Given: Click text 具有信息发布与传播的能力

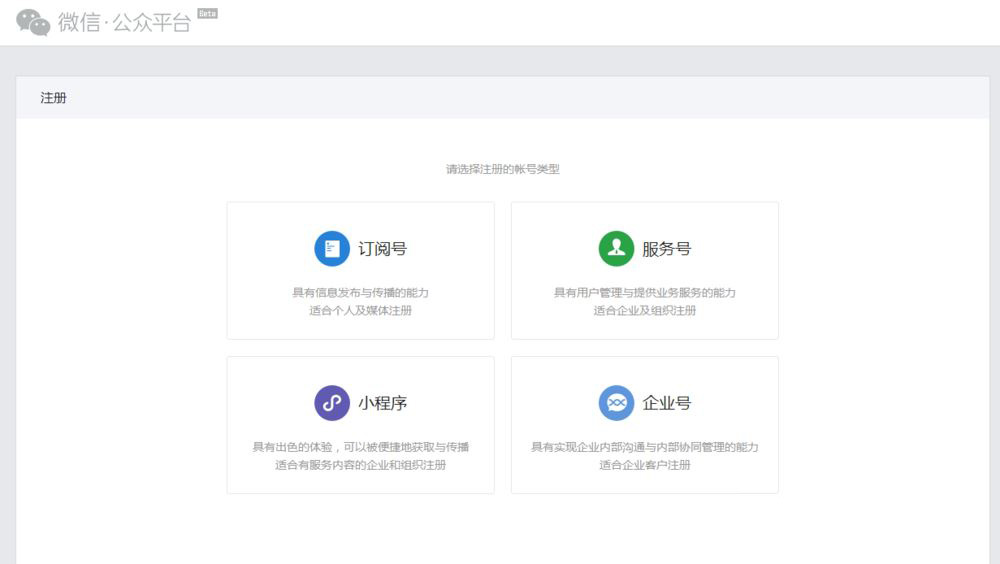Looking at the screenshot, I should coord(360,293).
